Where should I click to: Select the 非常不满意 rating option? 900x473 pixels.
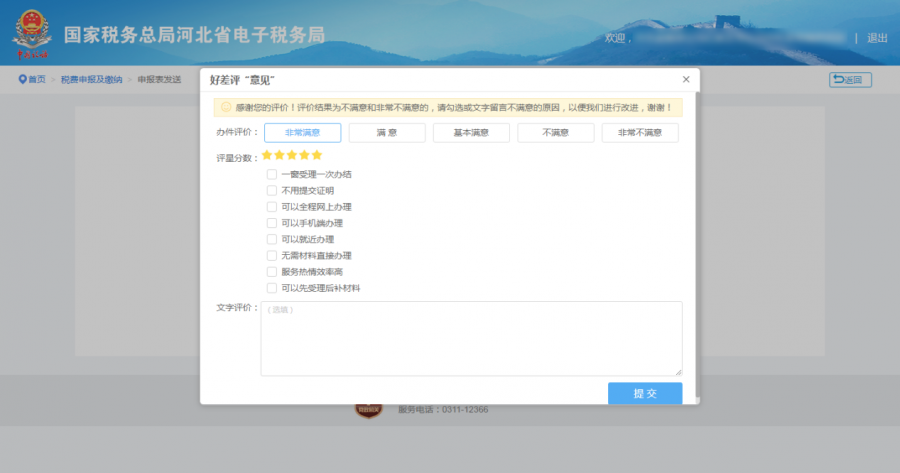640,132
